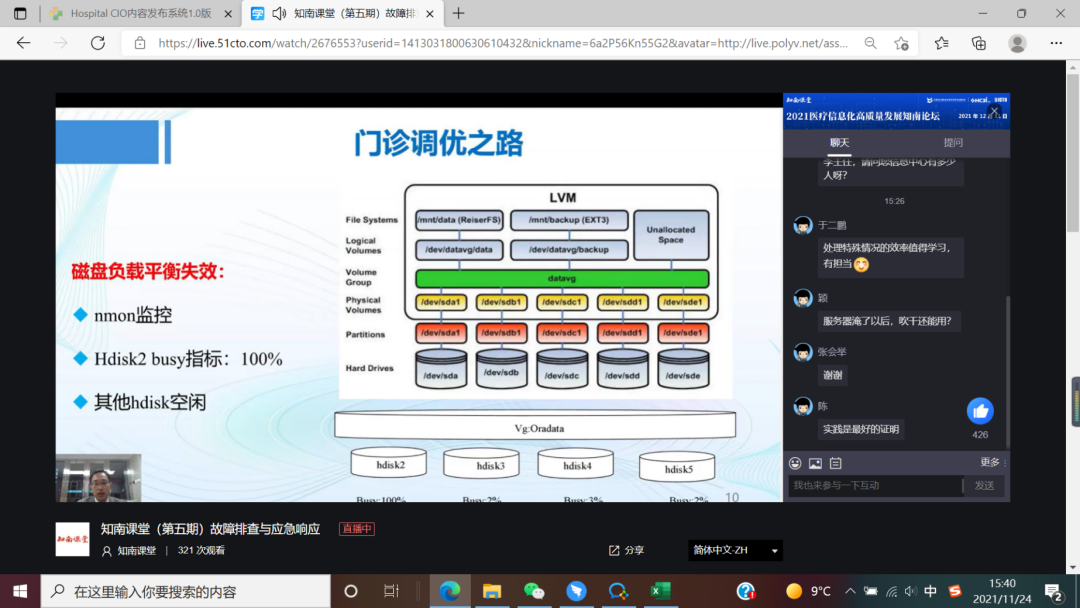Click the chat message input field

tap(875, 485)
